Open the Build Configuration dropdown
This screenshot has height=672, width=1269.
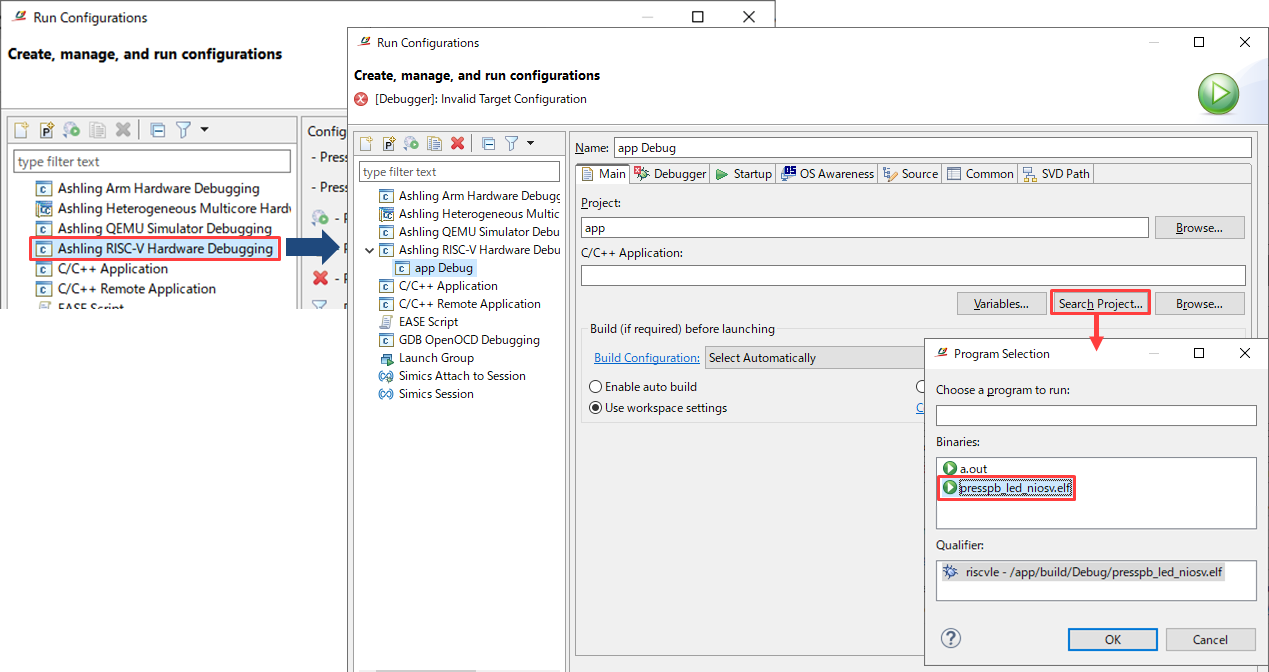coord(815,358)
